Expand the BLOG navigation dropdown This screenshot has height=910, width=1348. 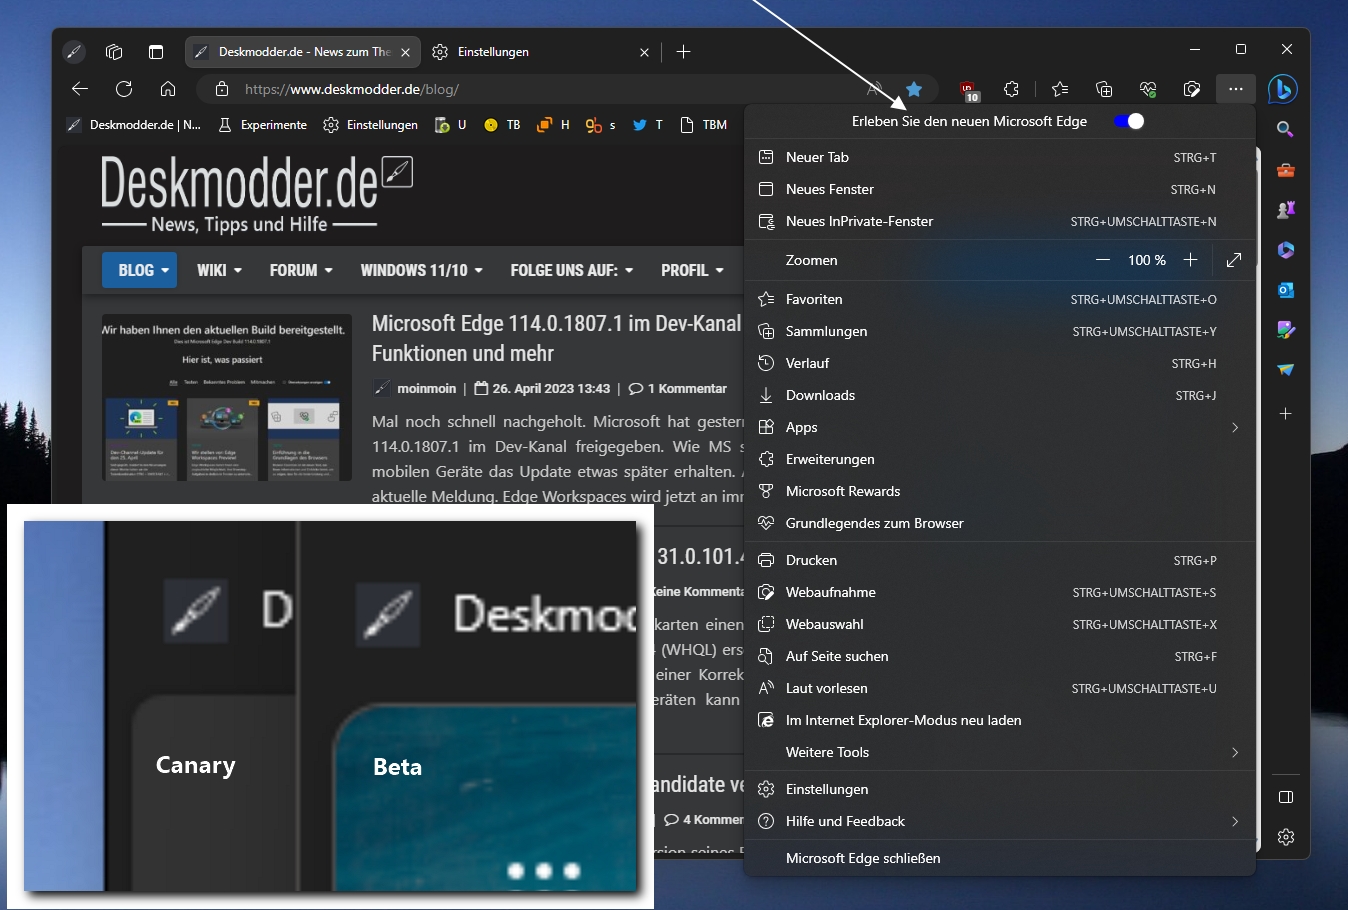(140, 270)
